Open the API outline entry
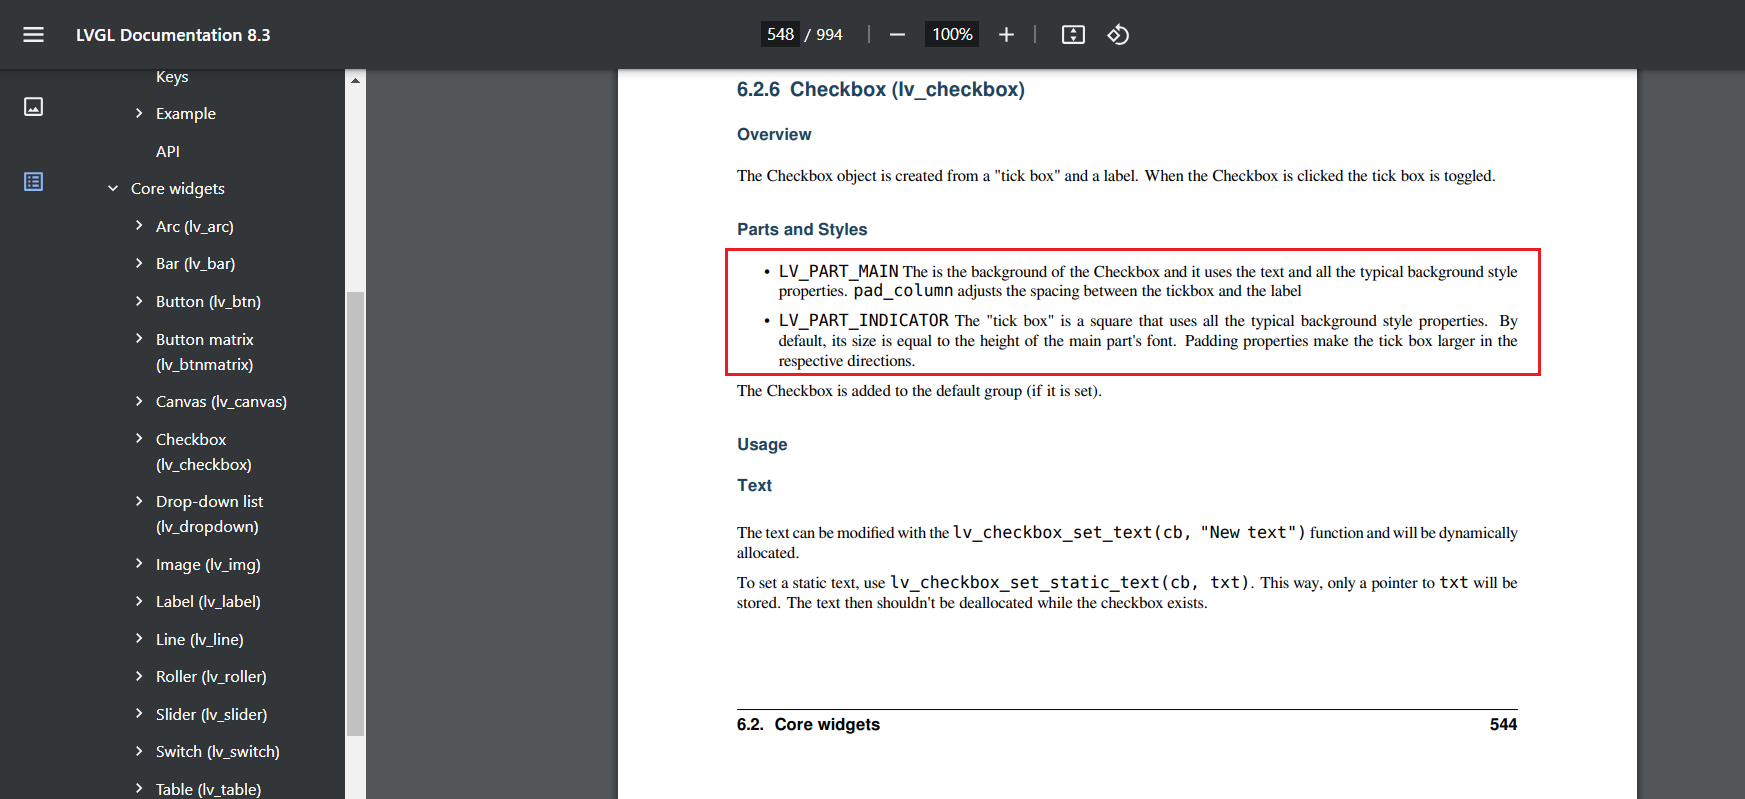1745x799 pixels. tap(167, 151)
